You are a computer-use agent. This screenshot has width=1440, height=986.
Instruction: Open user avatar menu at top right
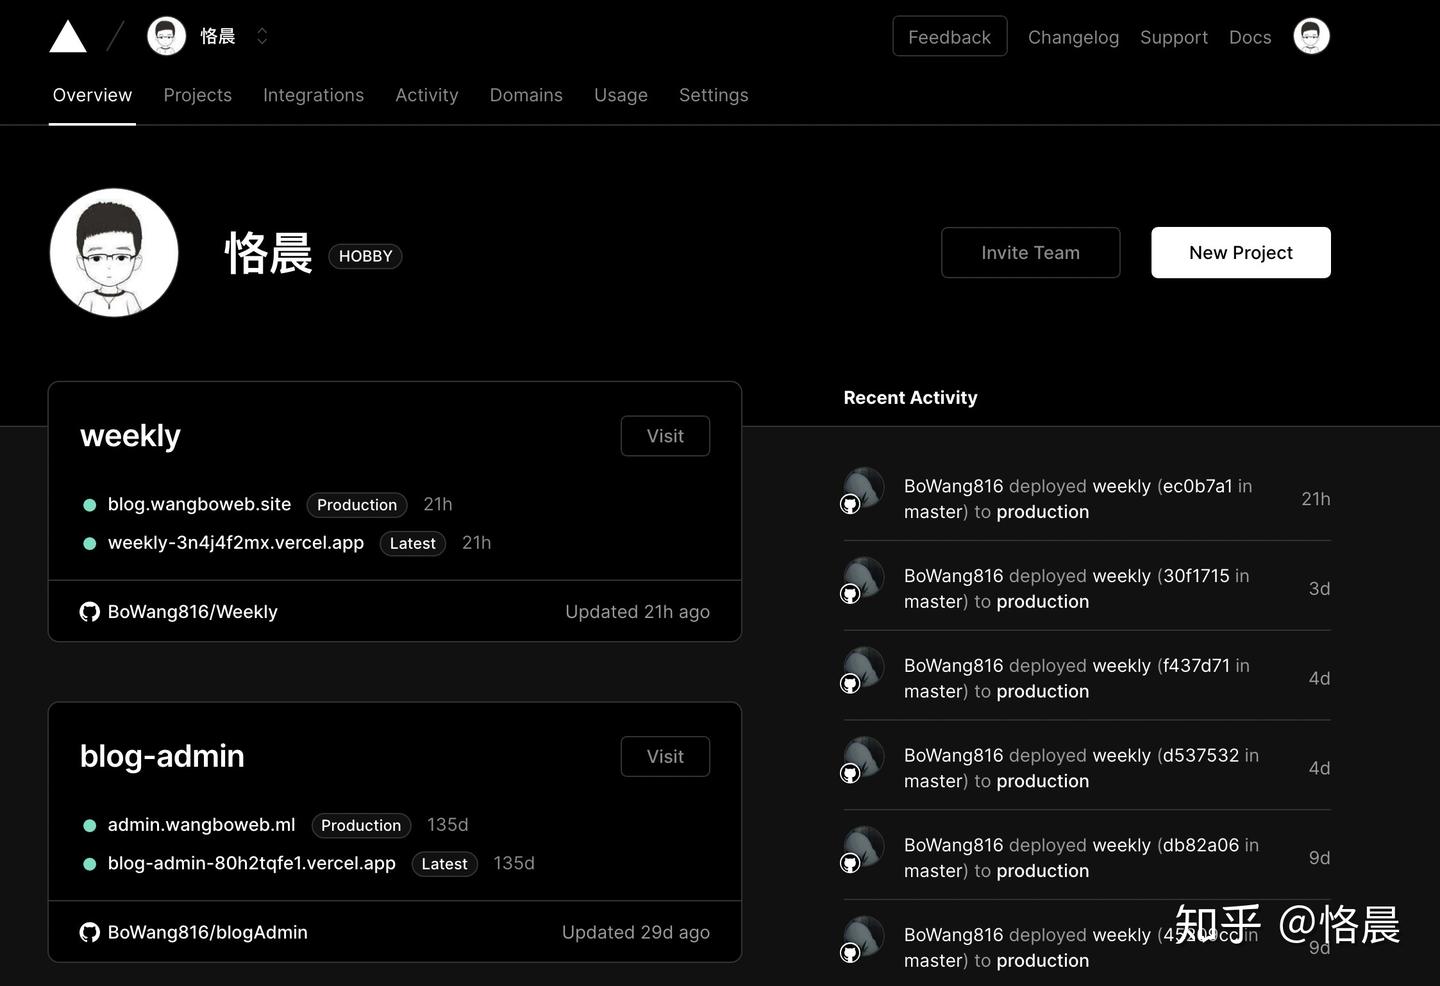(1311, 36)
